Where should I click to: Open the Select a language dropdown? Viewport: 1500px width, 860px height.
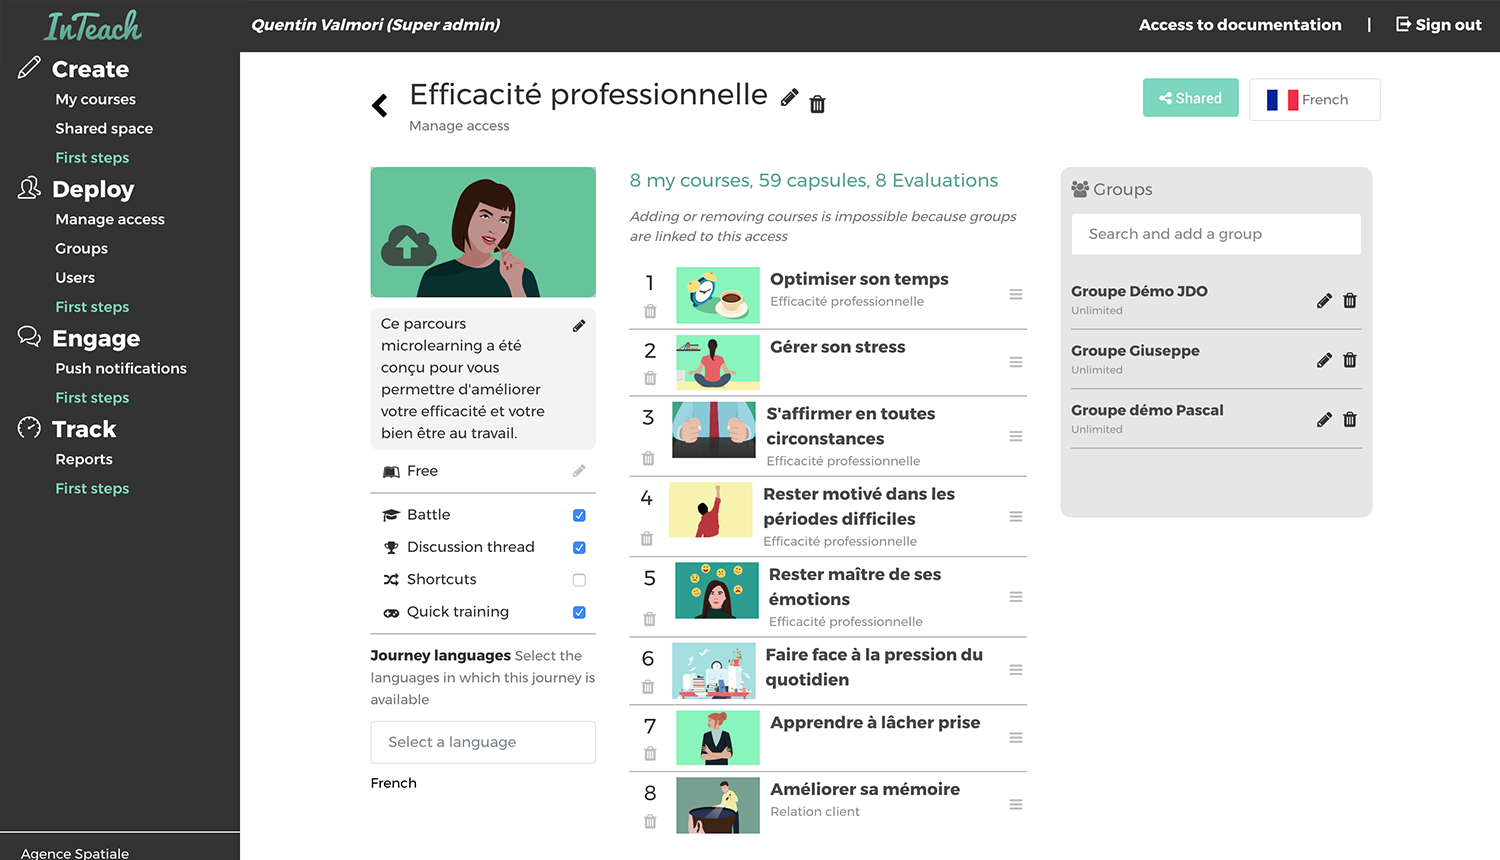pos(483,742)
